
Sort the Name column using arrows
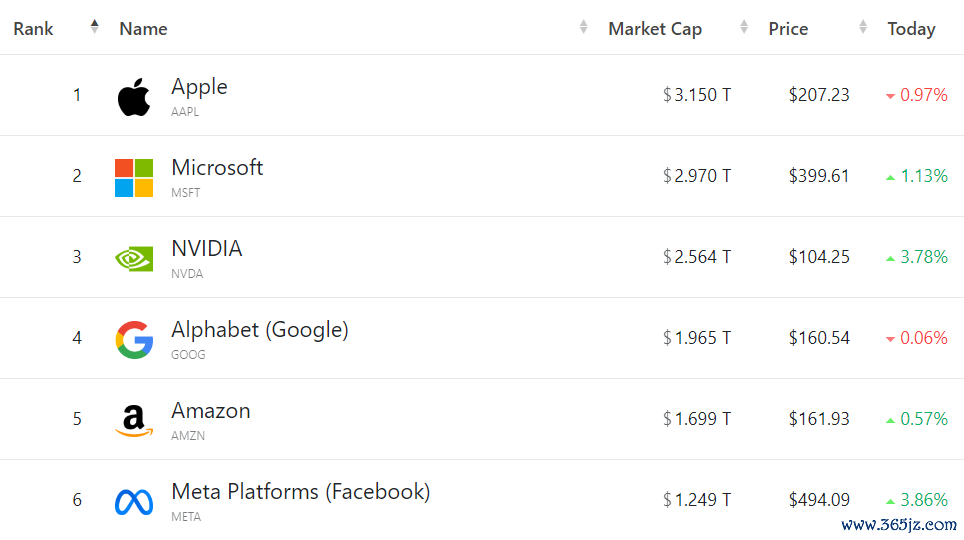583,26
